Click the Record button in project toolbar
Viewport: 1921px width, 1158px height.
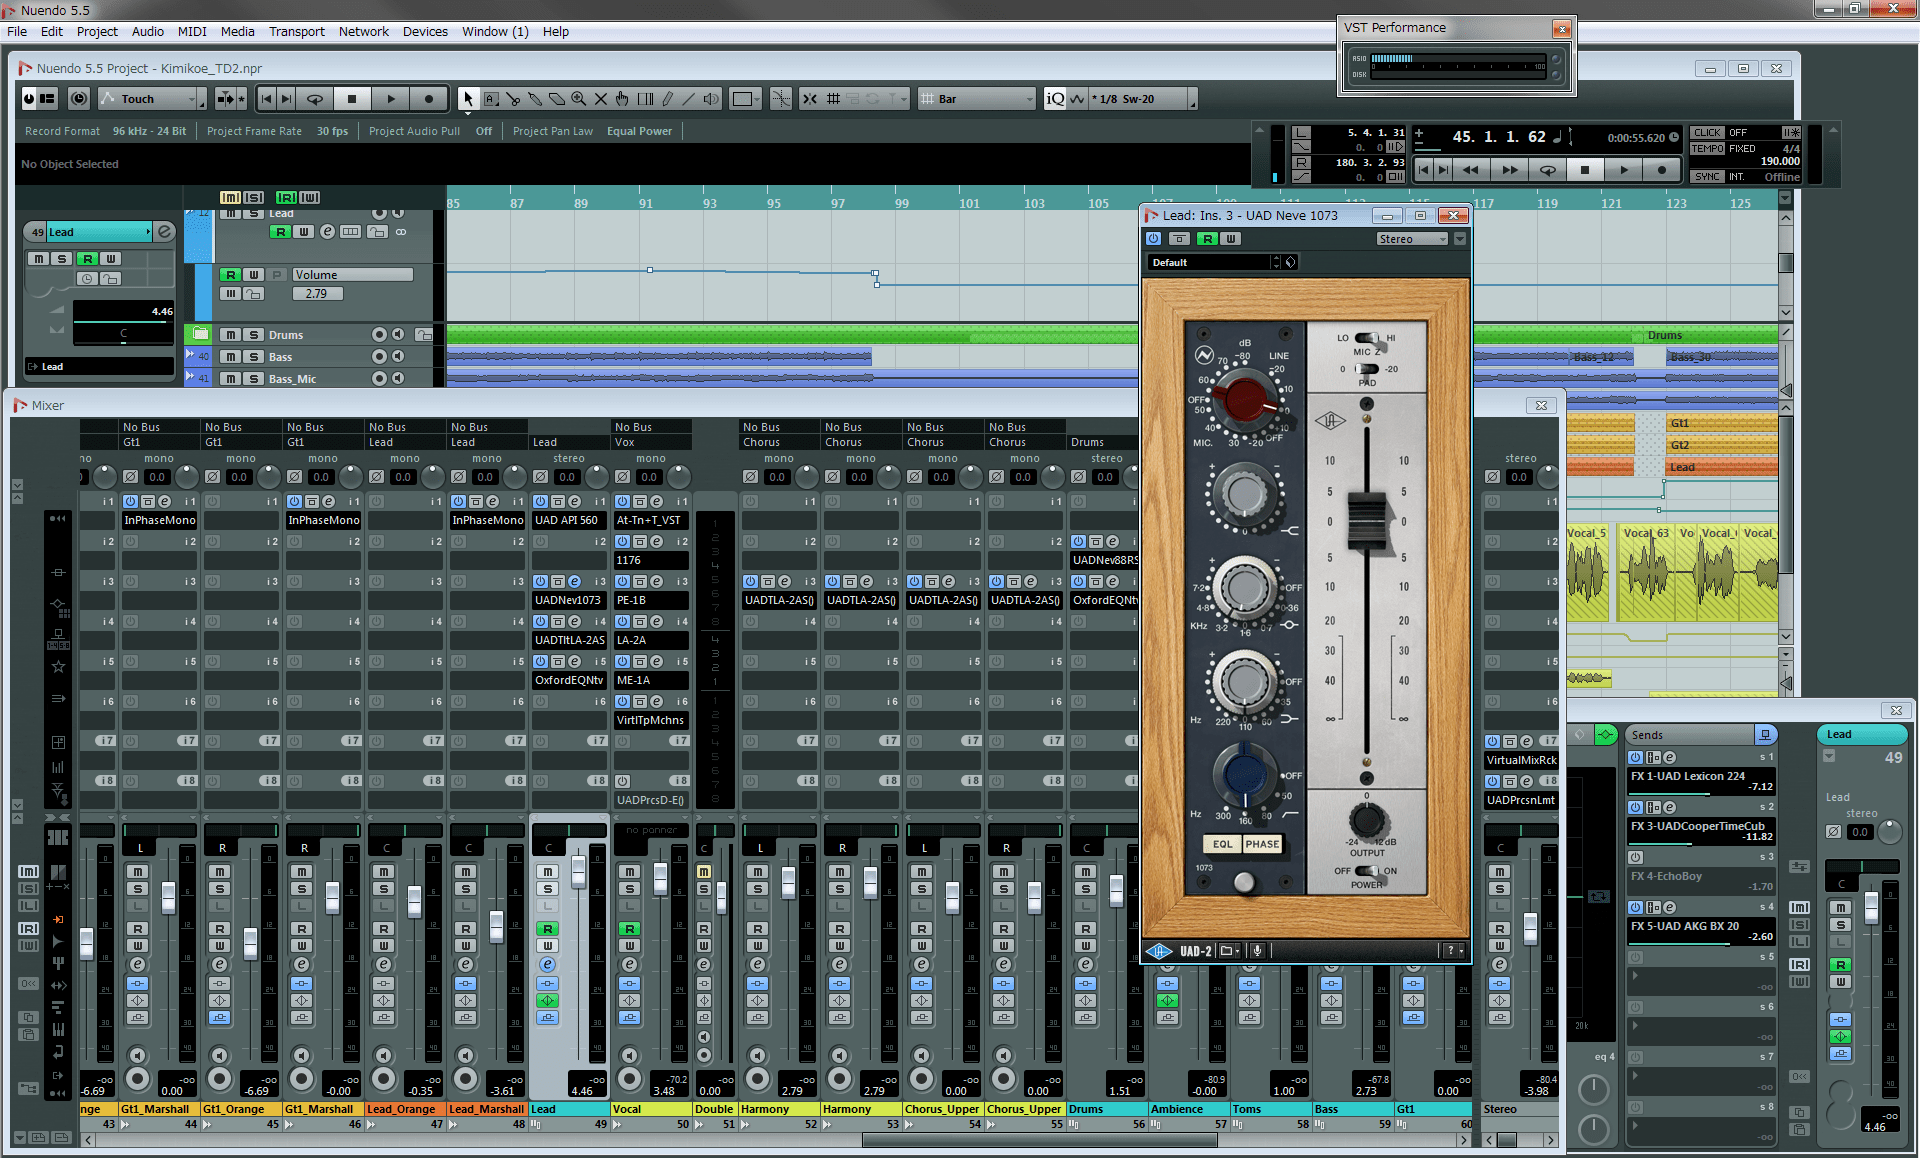point(429,99)
